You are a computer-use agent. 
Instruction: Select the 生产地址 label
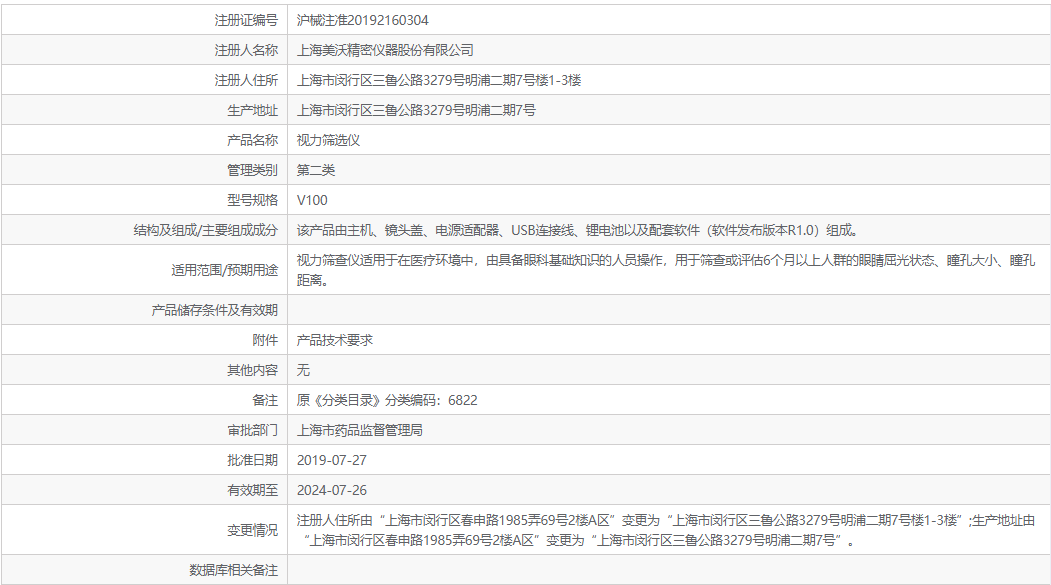pyautogui.click(x=253, y=111)
